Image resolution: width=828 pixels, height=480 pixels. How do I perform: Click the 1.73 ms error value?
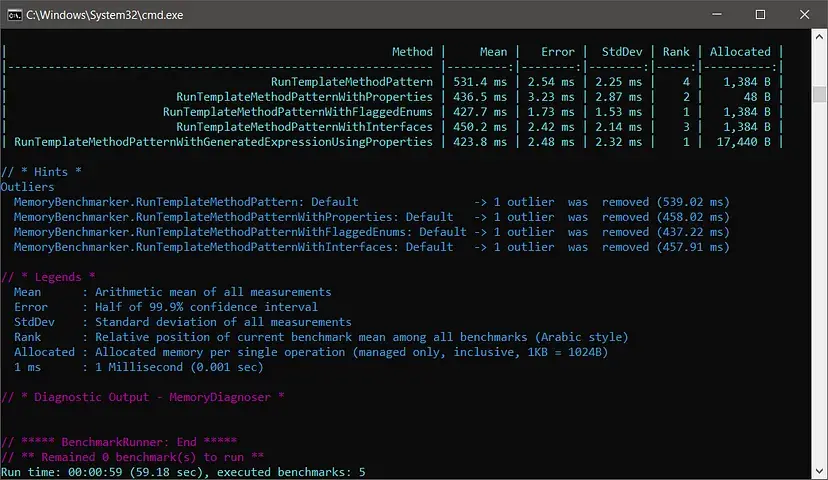(551, 112)
